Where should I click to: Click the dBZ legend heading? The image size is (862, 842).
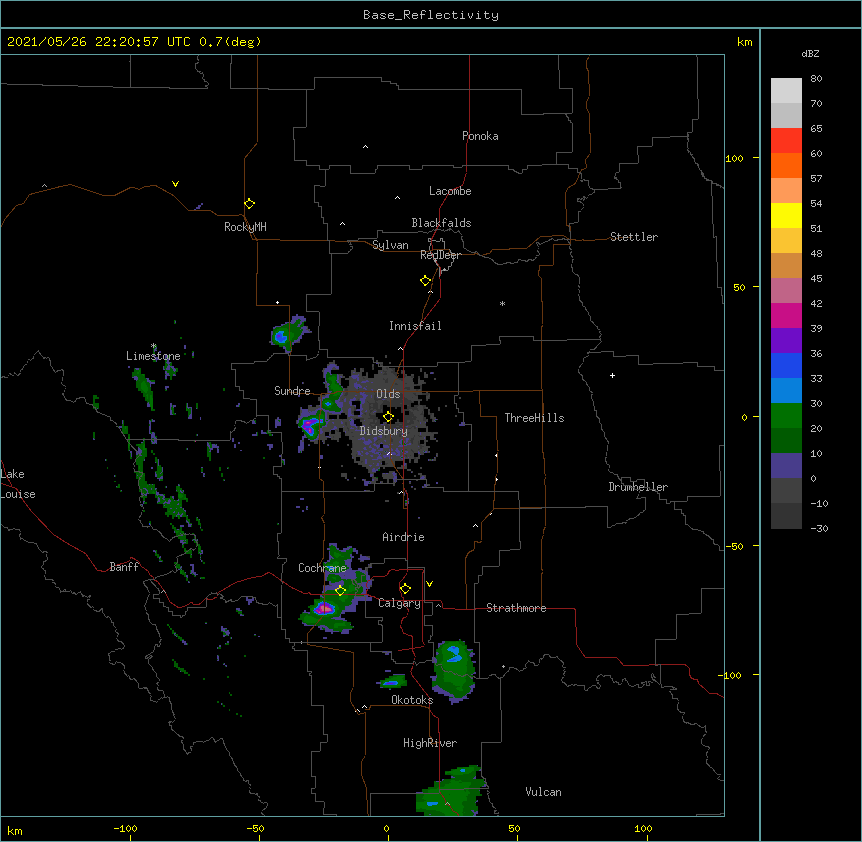810,53
